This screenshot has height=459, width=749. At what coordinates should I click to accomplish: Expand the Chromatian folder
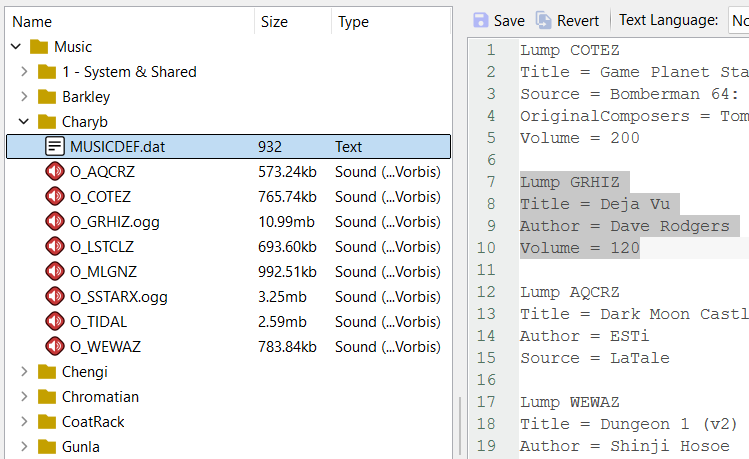pyautogui.click(x=24, y=396)
